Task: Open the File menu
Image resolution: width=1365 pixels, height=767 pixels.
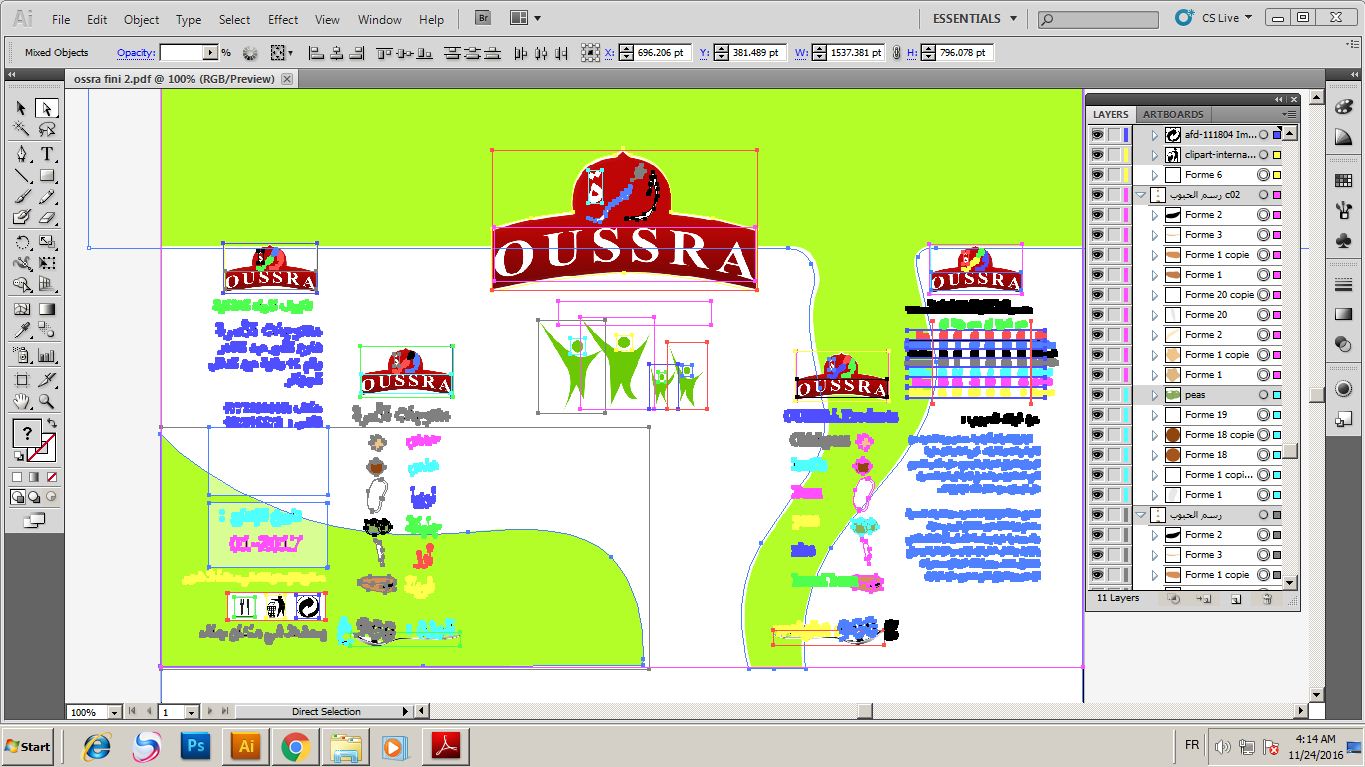Action: click(x=61, y=19)
